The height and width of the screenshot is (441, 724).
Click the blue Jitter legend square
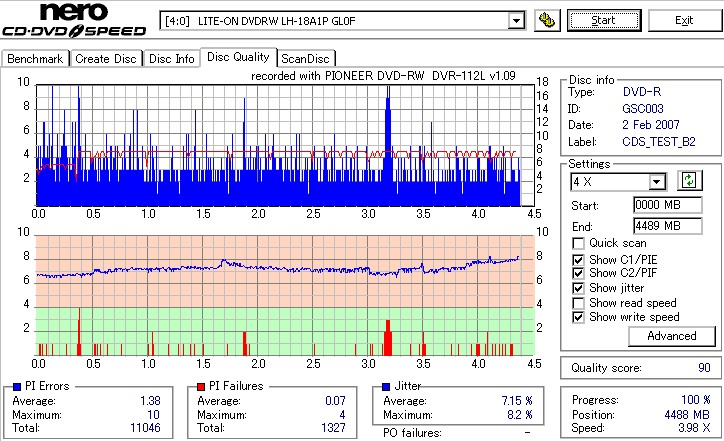[x=386, y=387]
